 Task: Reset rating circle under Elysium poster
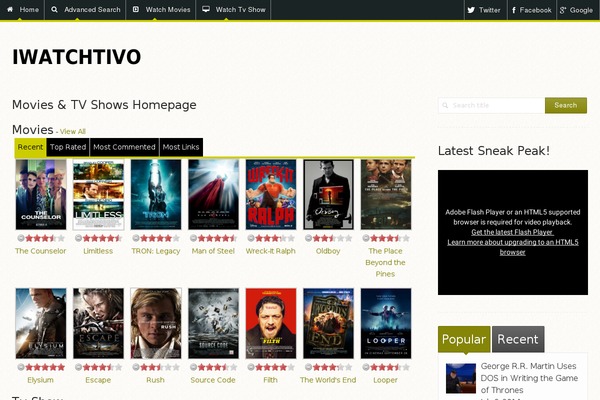pyautogui.click(x=21, y=367)
